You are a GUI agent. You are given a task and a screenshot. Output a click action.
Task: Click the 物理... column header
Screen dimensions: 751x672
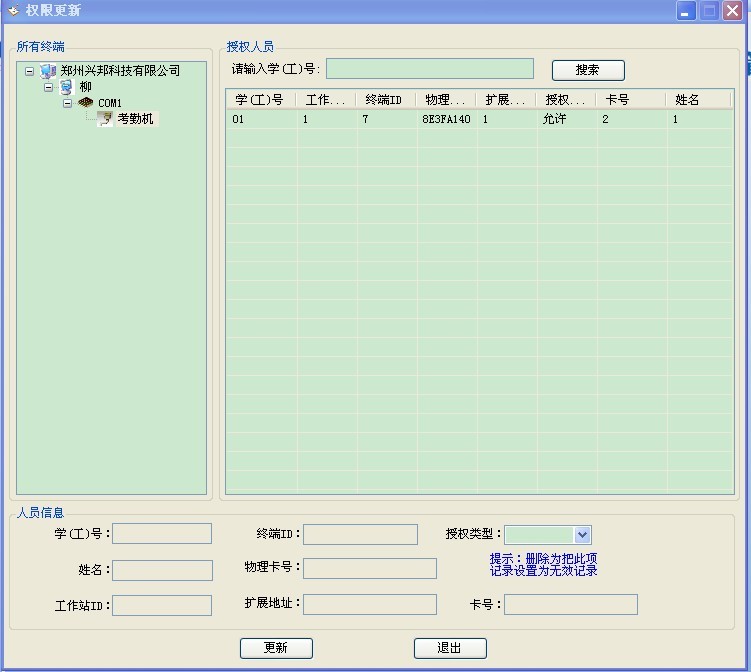446,100
